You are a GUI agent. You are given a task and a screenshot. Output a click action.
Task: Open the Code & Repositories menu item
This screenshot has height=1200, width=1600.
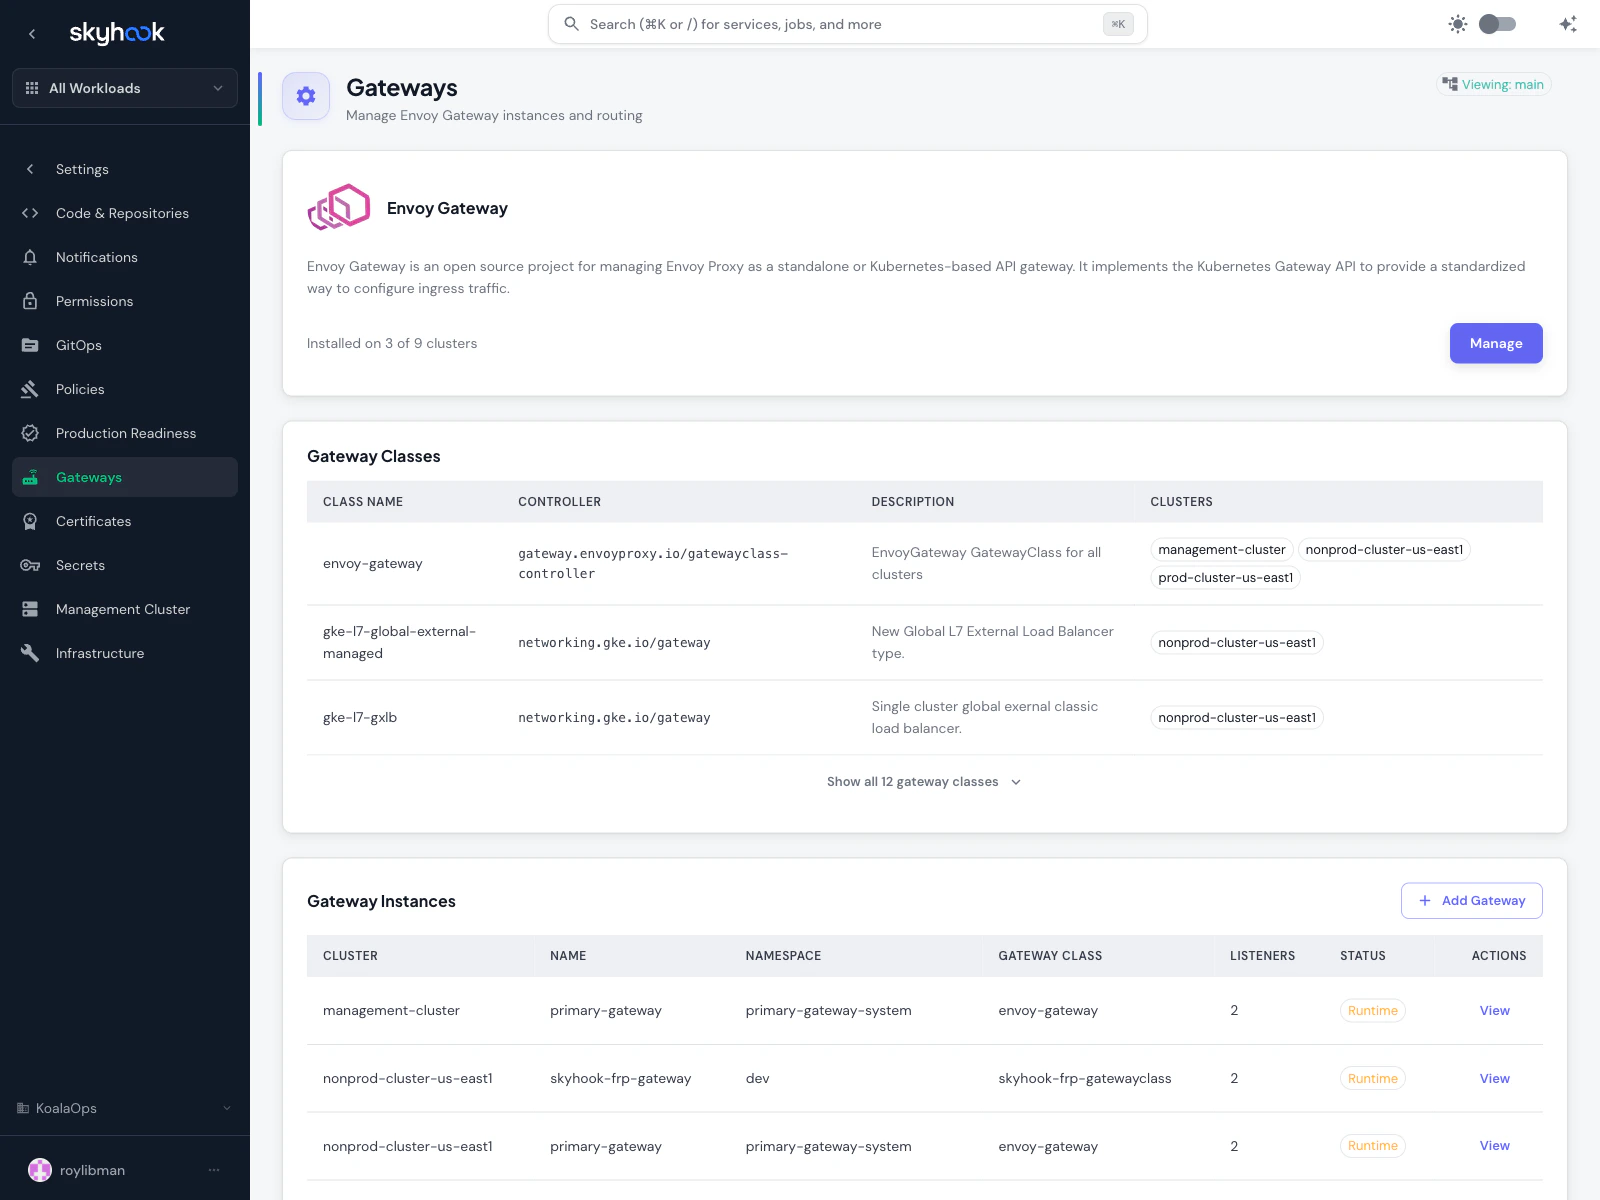tap(125, 213)
